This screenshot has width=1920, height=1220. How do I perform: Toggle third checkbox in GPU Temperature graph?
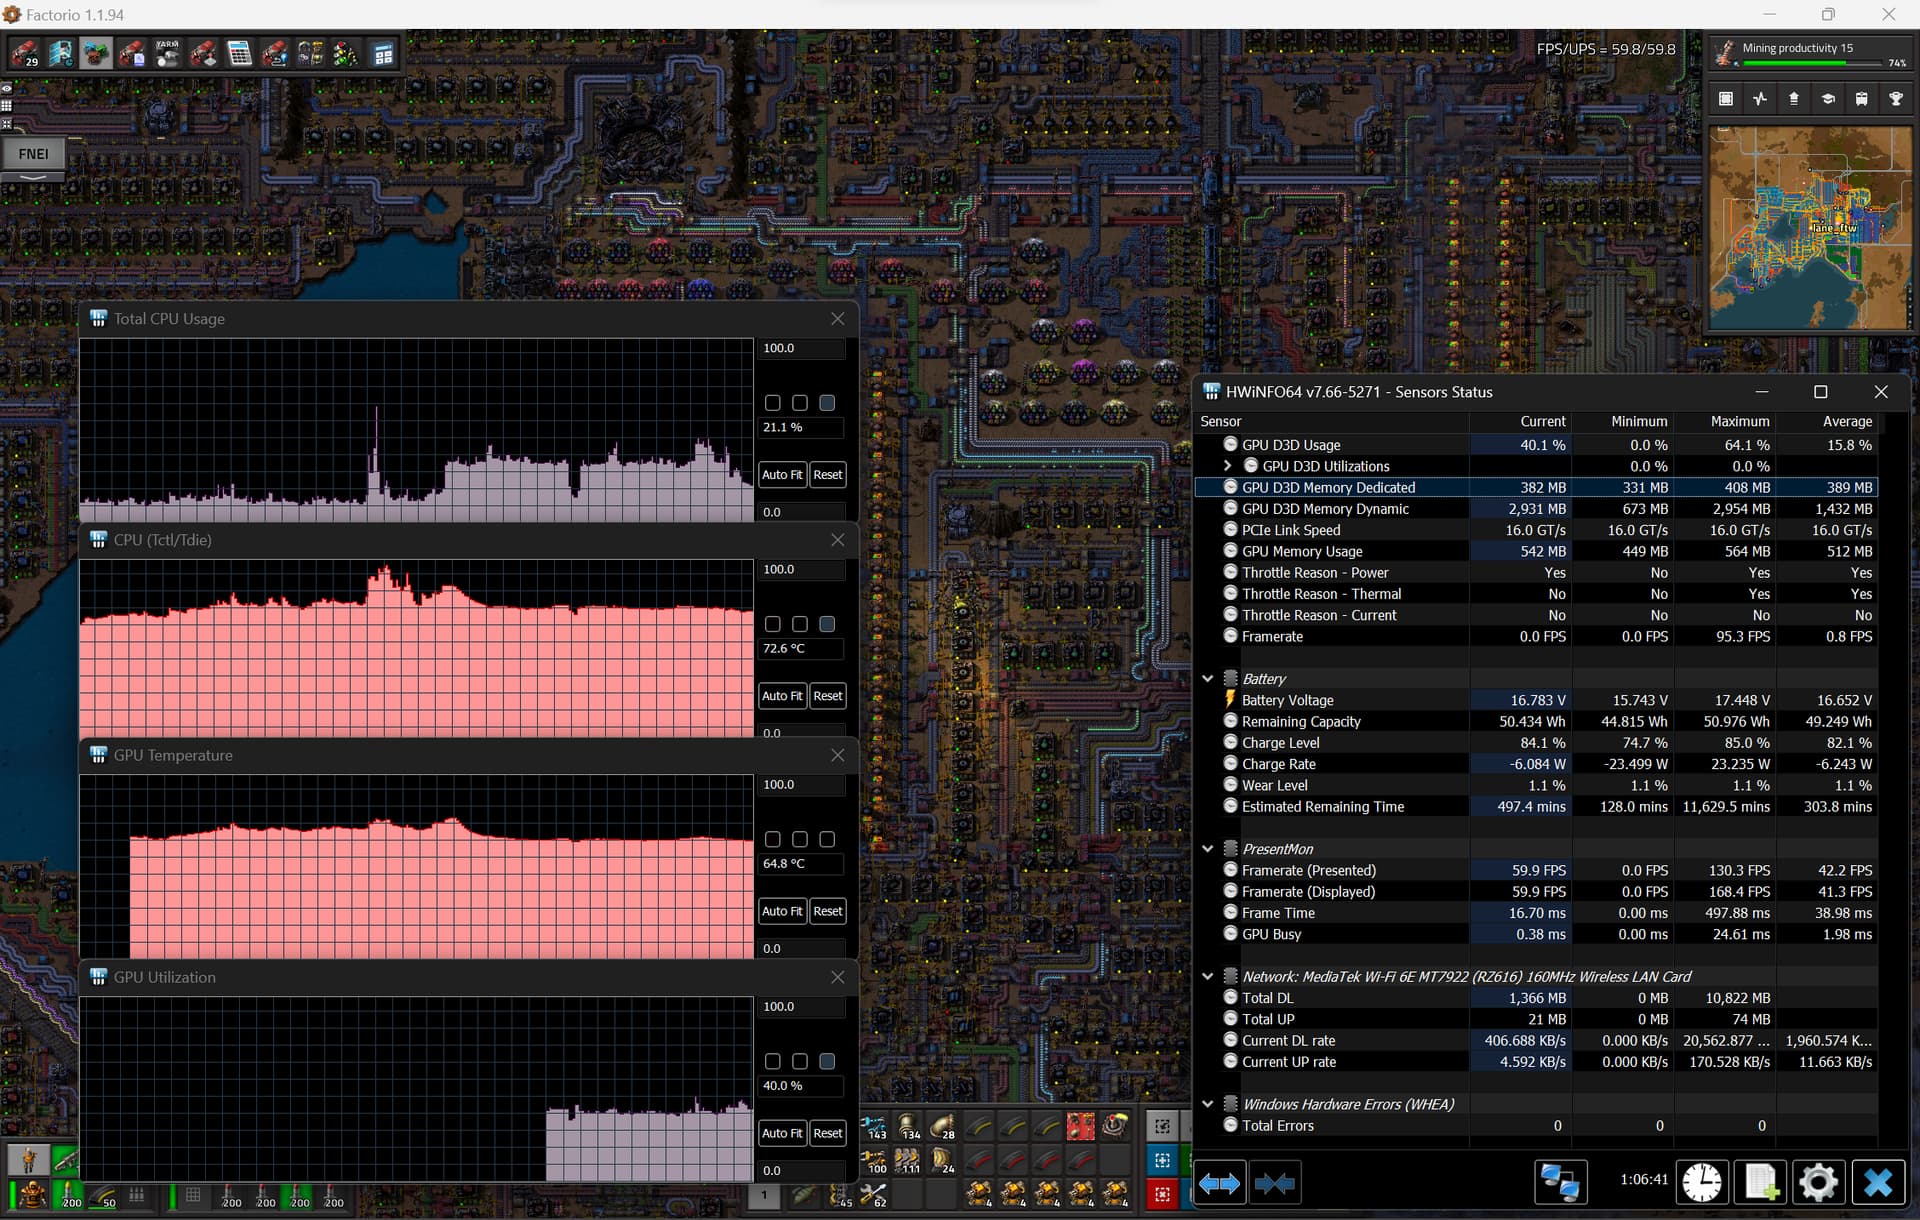tap(827, 839)
